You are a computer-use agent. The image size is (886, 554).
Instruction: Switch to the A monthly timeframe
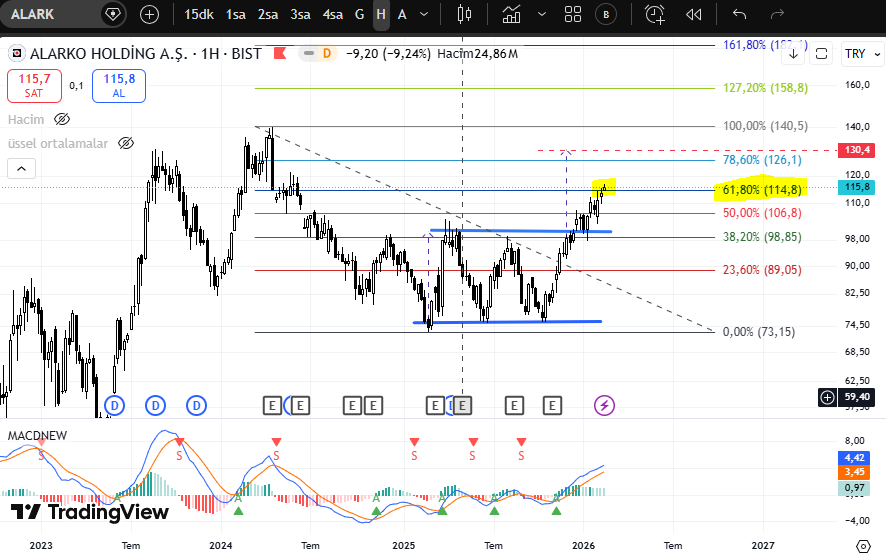[x=402, y=14]
